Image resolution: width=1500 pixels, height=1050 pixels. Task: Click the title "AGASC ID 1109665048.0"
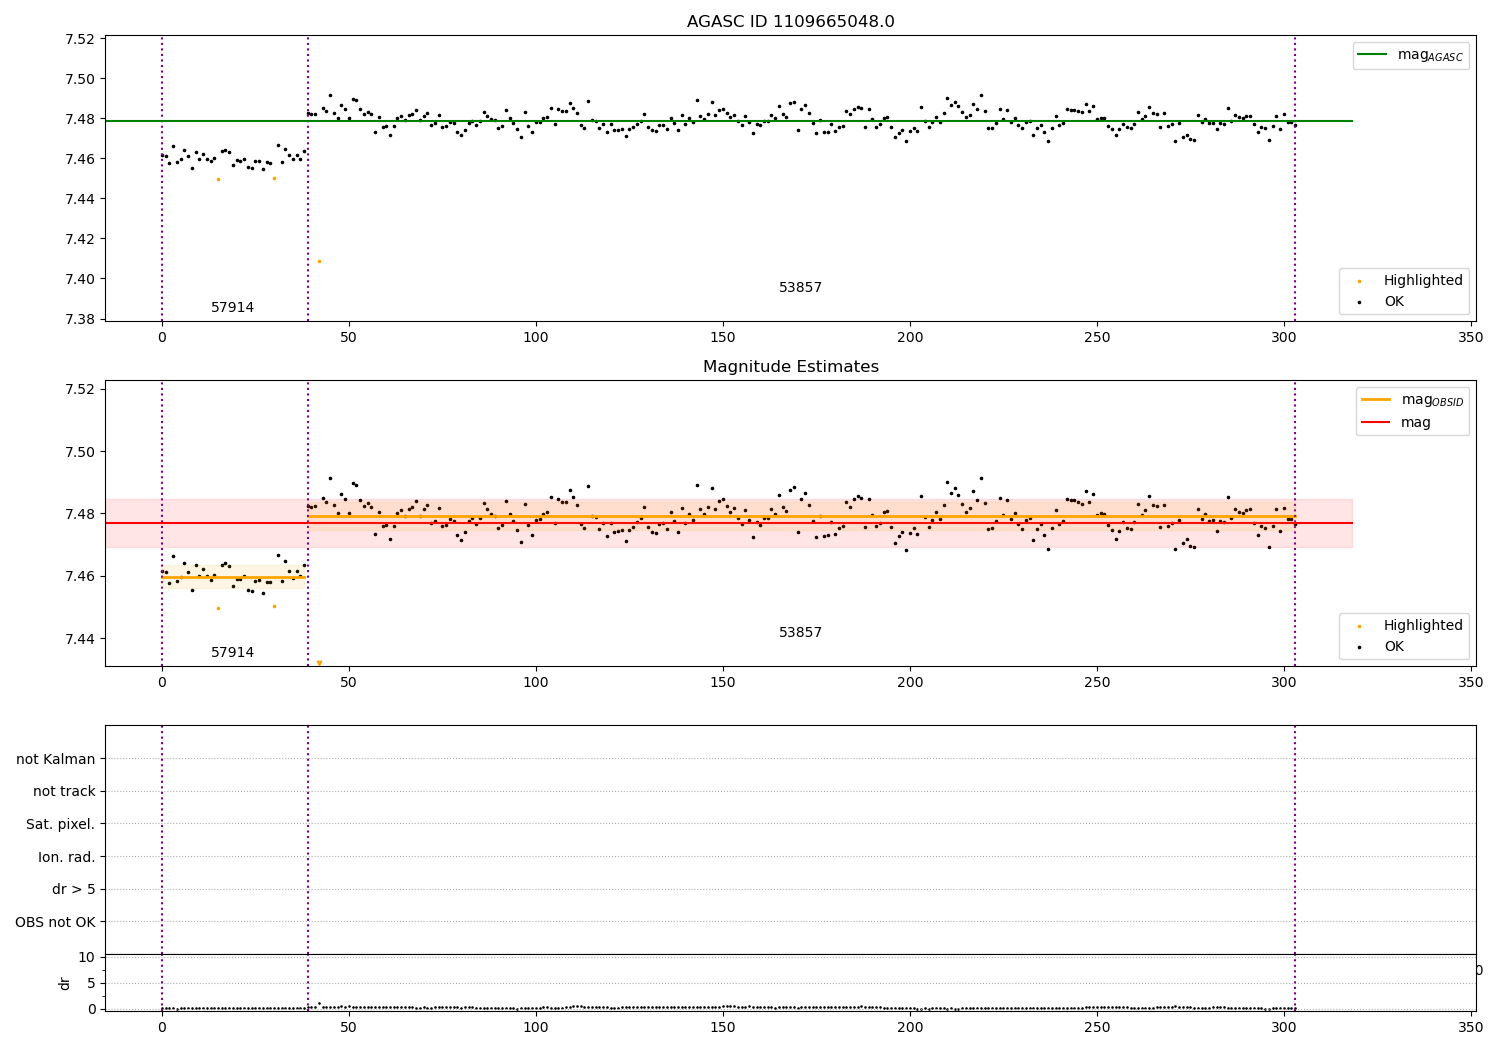click(790, 22)
